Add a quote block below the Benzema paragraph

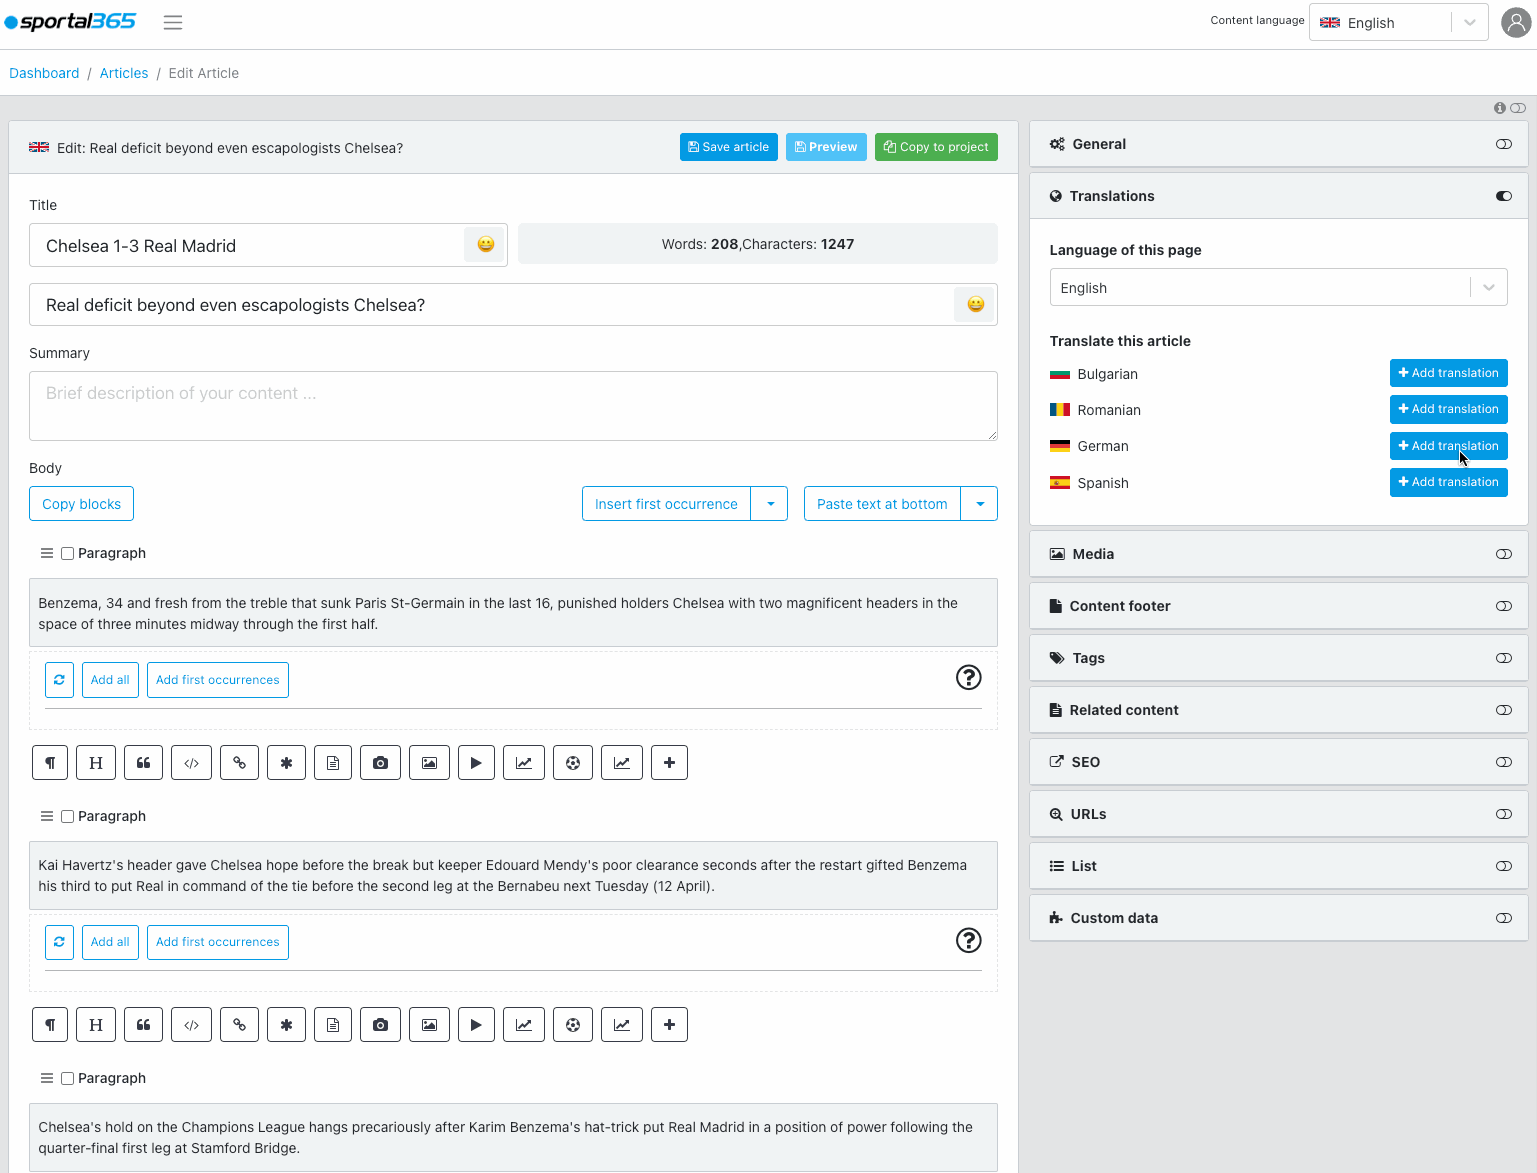click(143, 763)
